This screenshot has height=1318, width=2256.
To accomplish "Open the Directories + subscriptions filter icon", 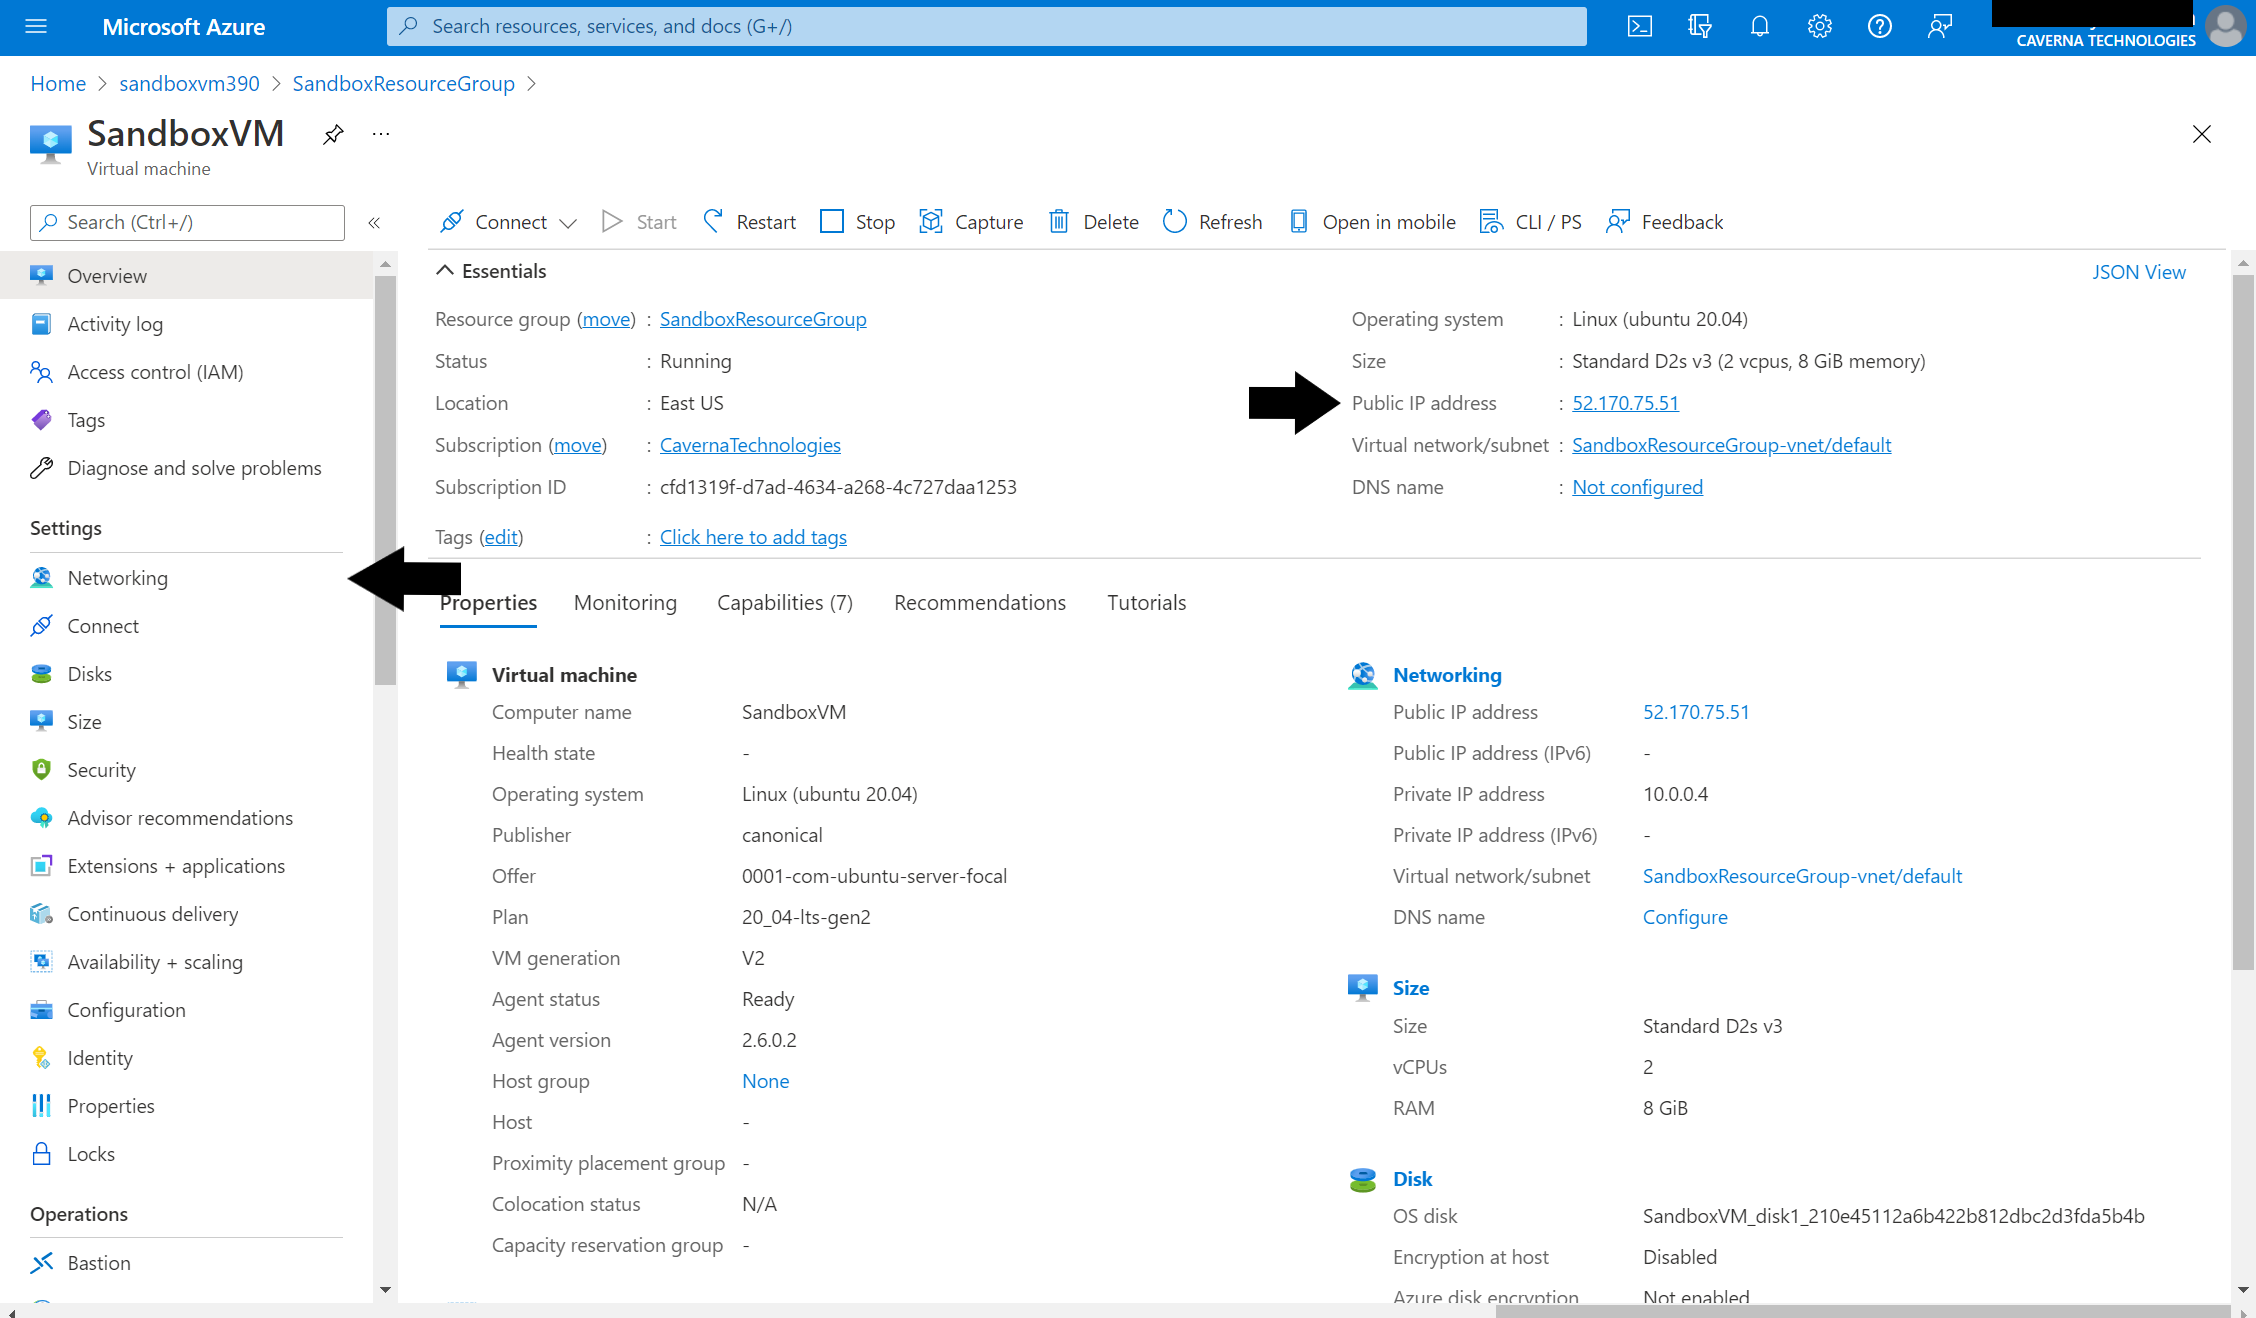I will point(1700,27).
